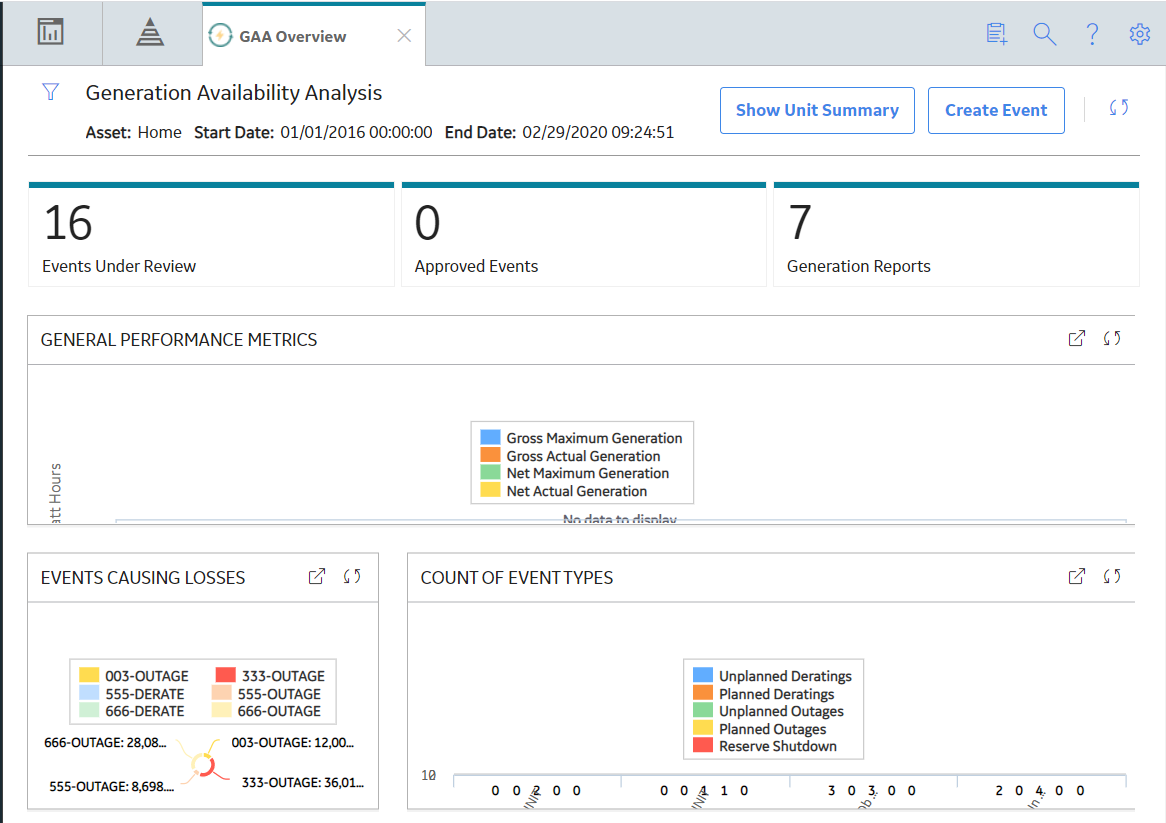
Task: Open the filter funnel icon
Action: coord(51,92)
